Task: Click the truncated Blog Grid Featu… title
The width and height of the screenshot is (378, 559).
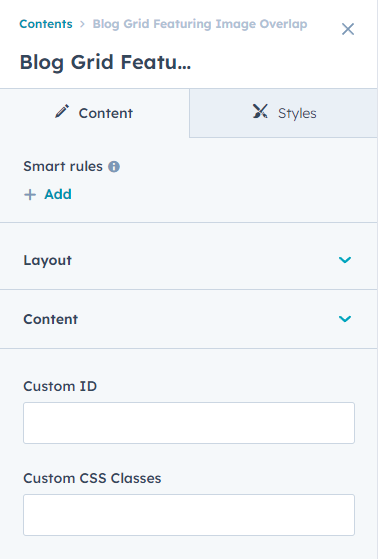Action: pos(105,62)
